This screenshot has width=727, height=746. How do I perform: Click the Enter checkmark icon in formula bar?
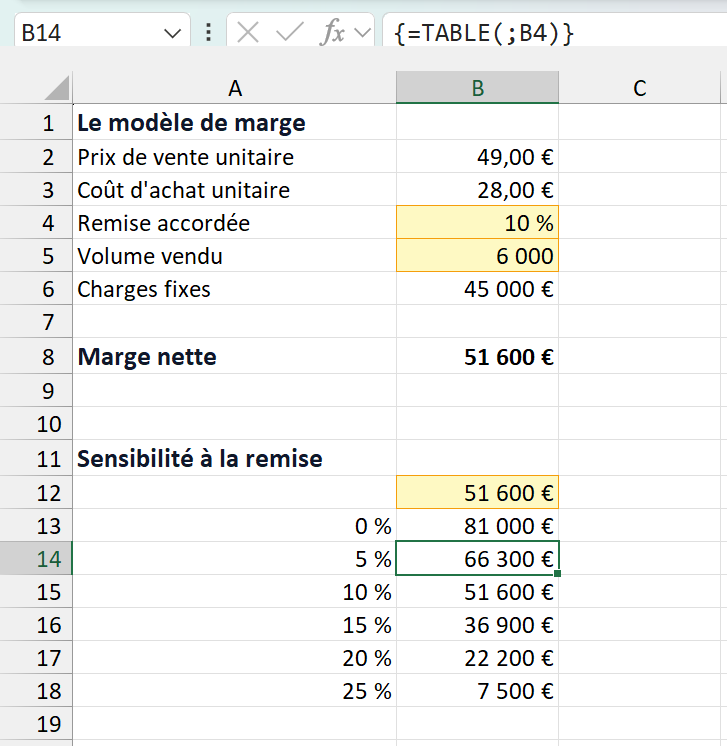[x=289, y=33]
